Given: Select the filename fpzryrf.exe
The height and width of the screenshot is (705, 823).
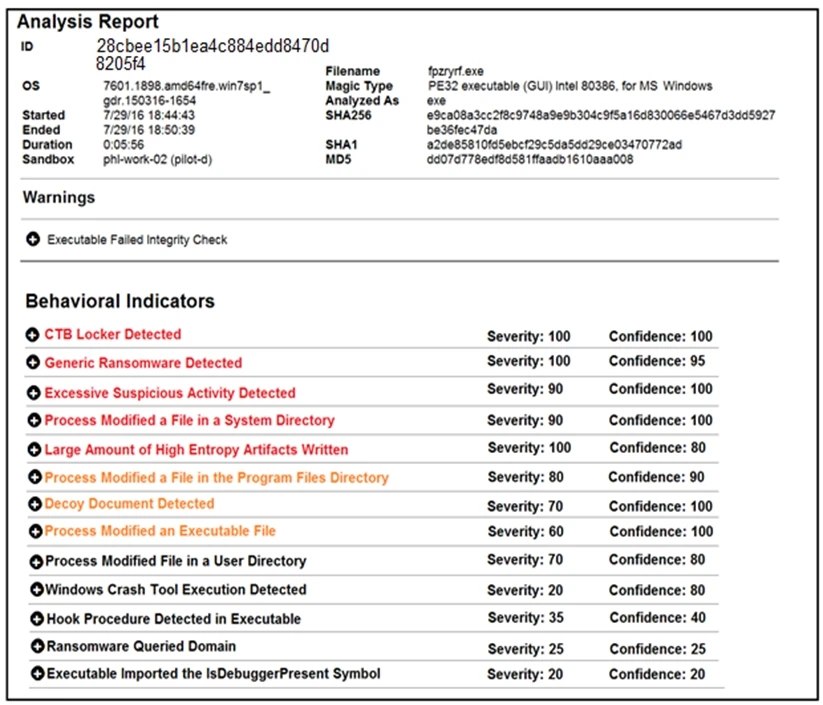Looking at the screenshot, I should pos(458,72).
